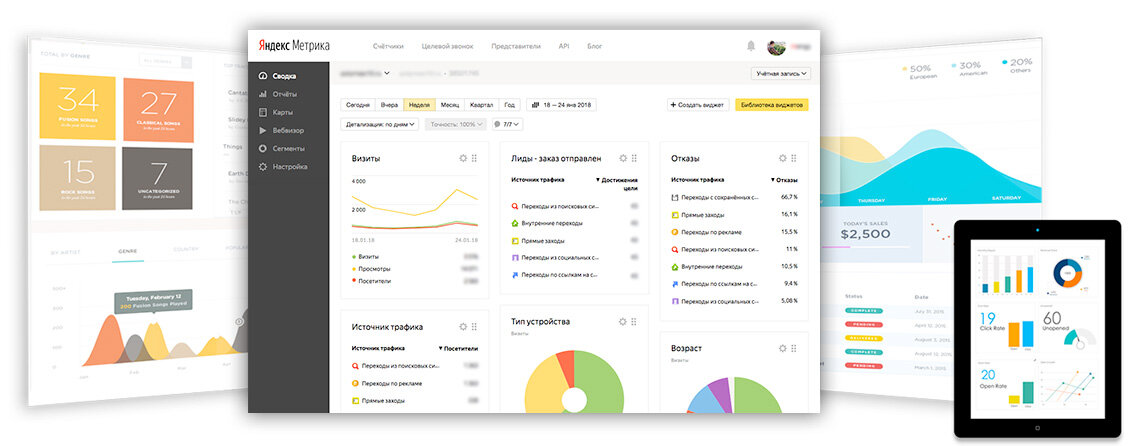This screenshot has height=446, width=1140.
Task: Expand the counter name dropdown chevron
Action: tap(387, 73)
